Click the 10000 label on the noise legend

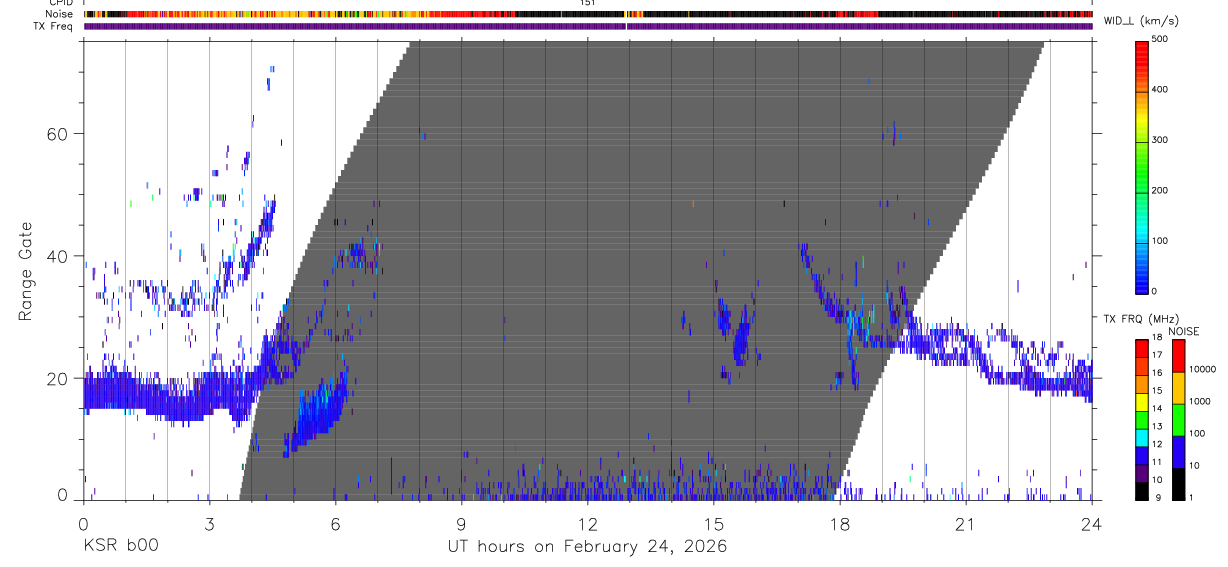(x=1204, y=369)
